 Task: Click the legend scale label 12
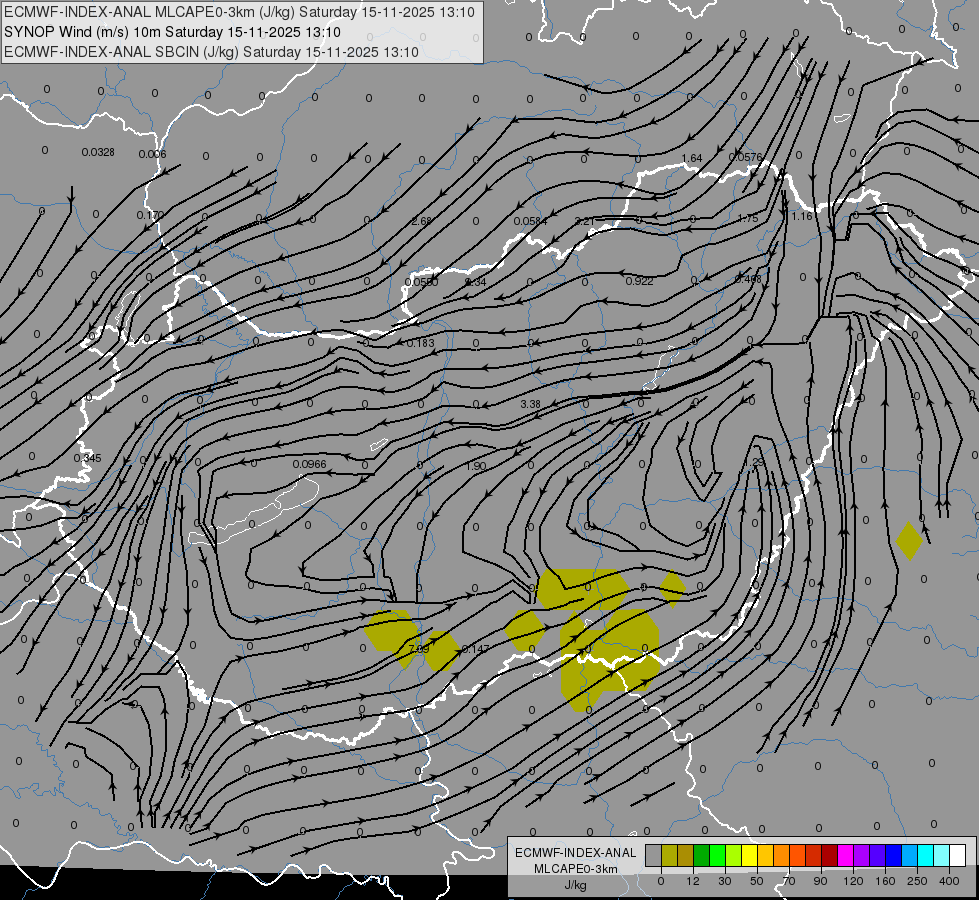point(693,881)
